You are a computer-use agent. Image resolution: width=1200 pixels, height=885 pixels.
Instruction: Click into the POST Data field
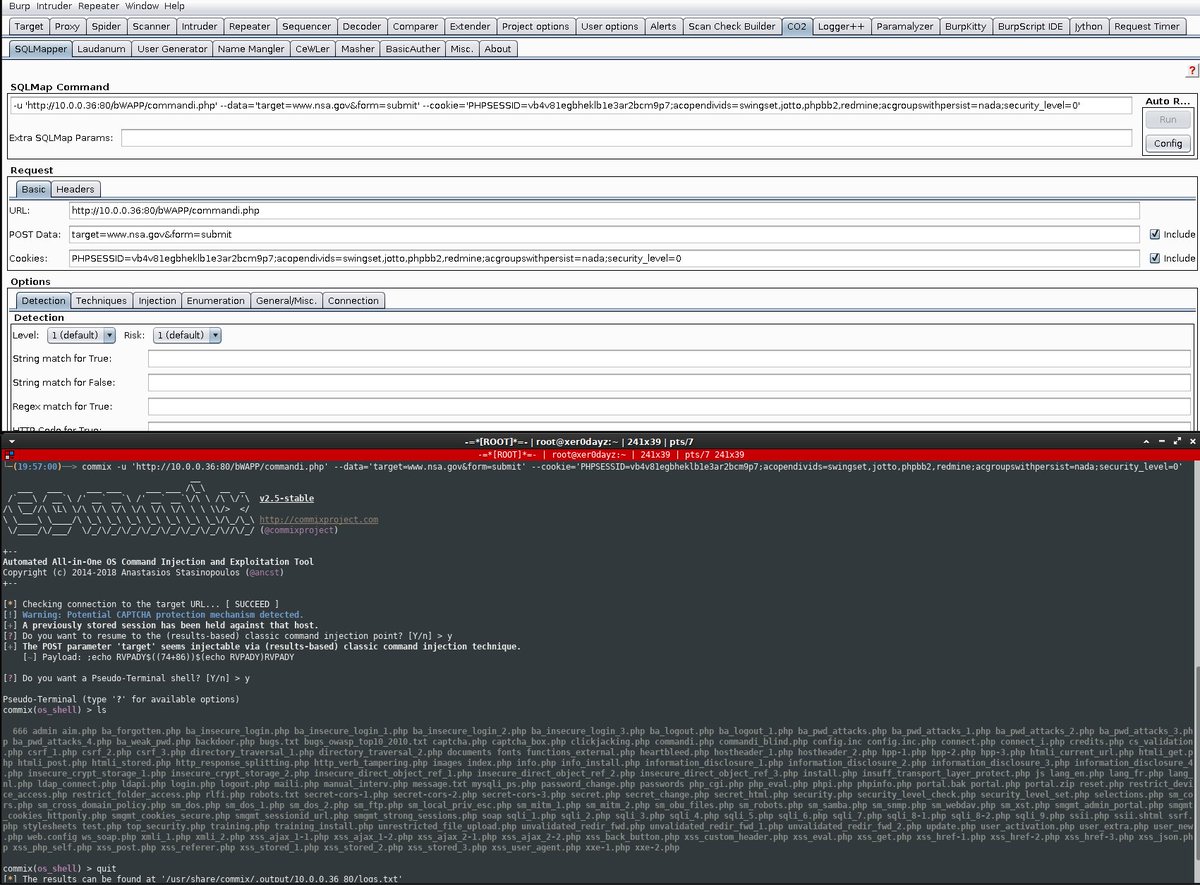point(604,234)
